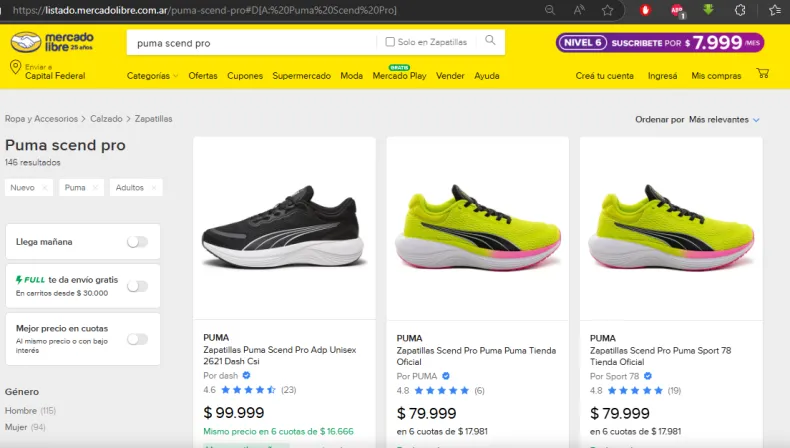
Task: Turn on Mejor precio en cuotas
Action: [137, 339]
